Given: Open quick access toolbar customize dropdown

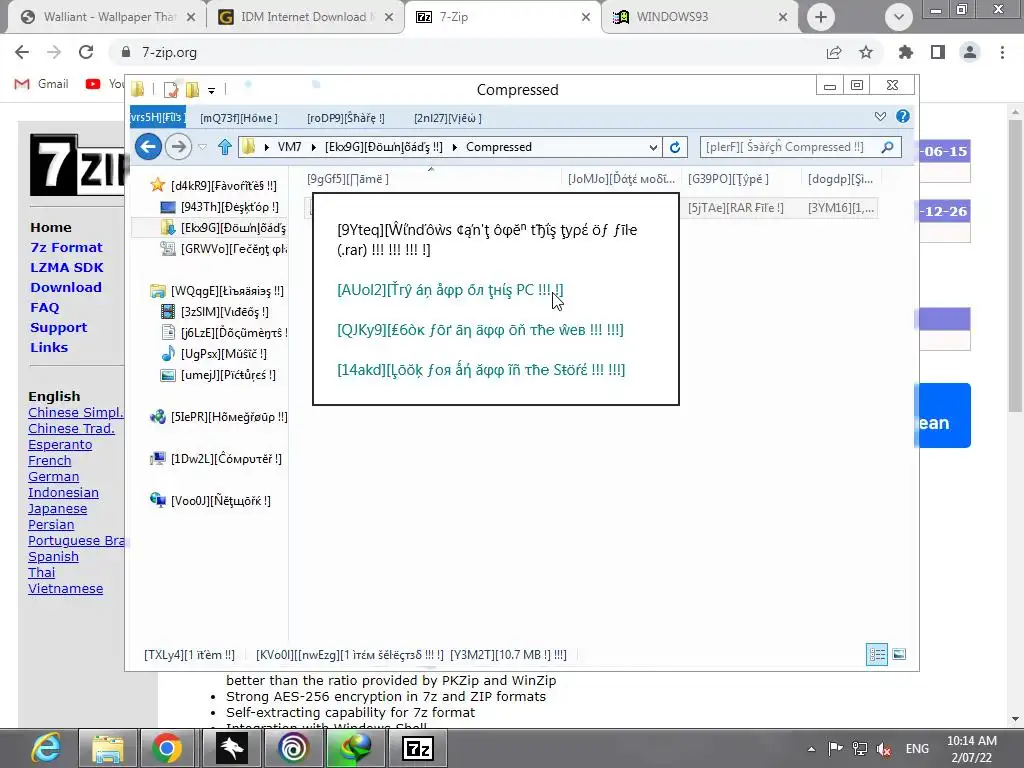Looking at the screenshot, I should pos(211,90).
